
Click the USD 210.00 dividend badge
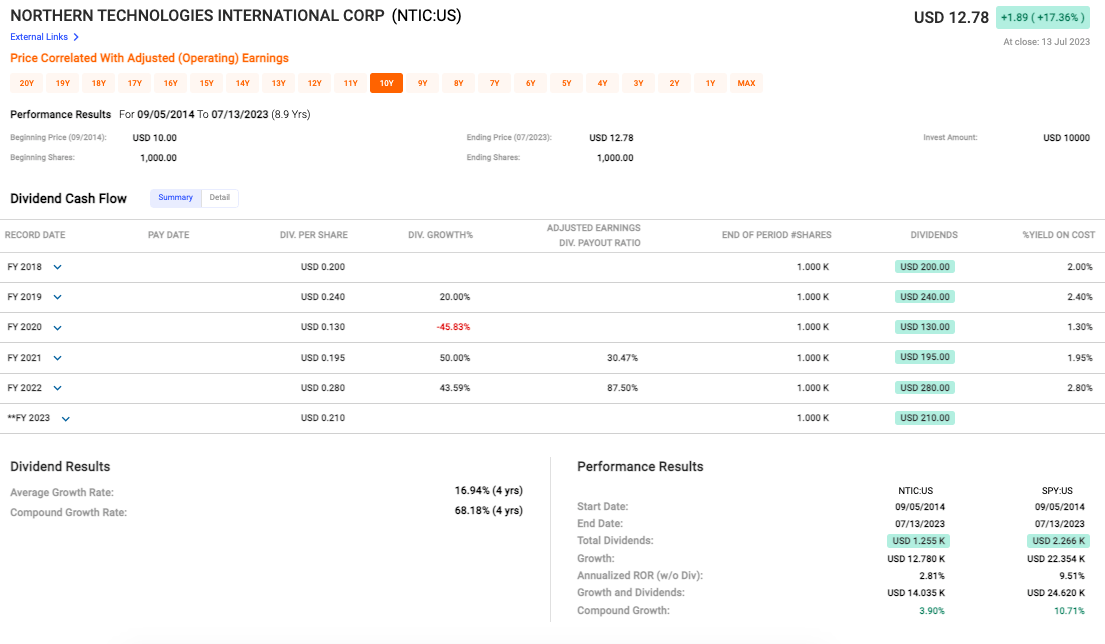(925, 418)
